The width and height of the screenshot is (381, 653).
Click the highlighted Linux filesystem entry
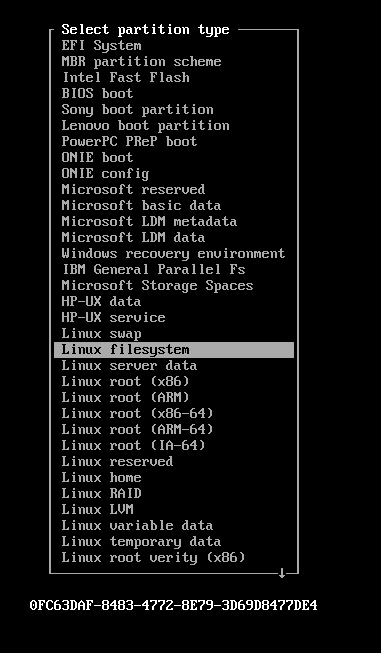tap(174, 350)
